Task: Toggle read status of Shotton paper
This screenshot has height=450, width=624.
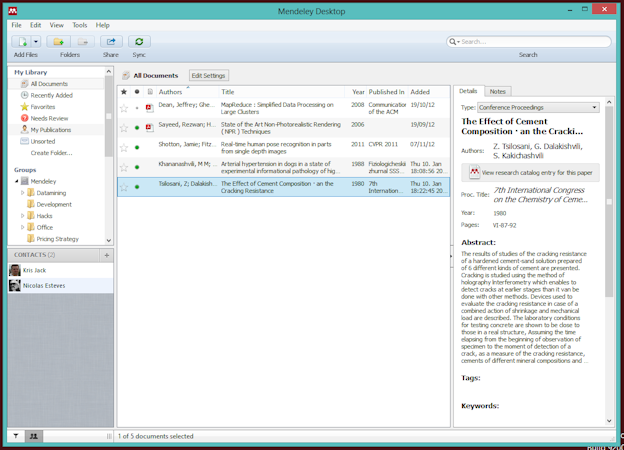Action: [x=137, y=148]
